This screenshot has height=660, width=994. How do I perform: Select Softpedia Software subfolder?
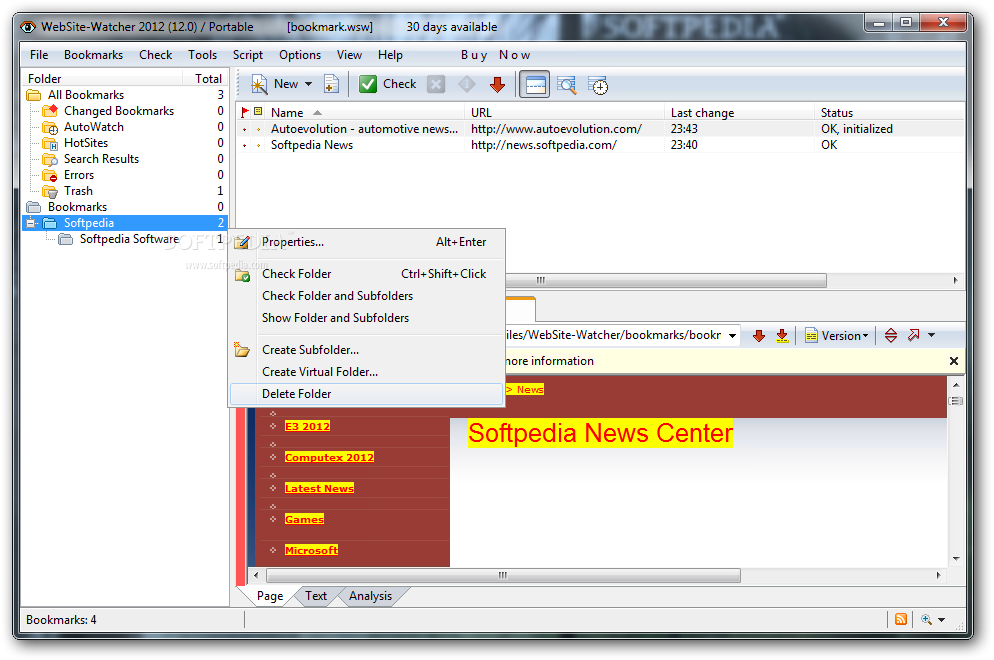click(129, 239)
